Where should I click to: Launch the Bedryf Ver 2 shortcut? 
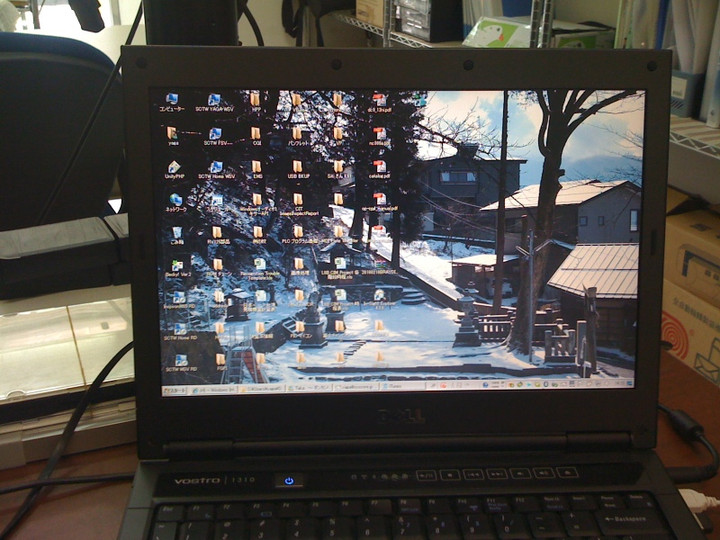point(178,268)
